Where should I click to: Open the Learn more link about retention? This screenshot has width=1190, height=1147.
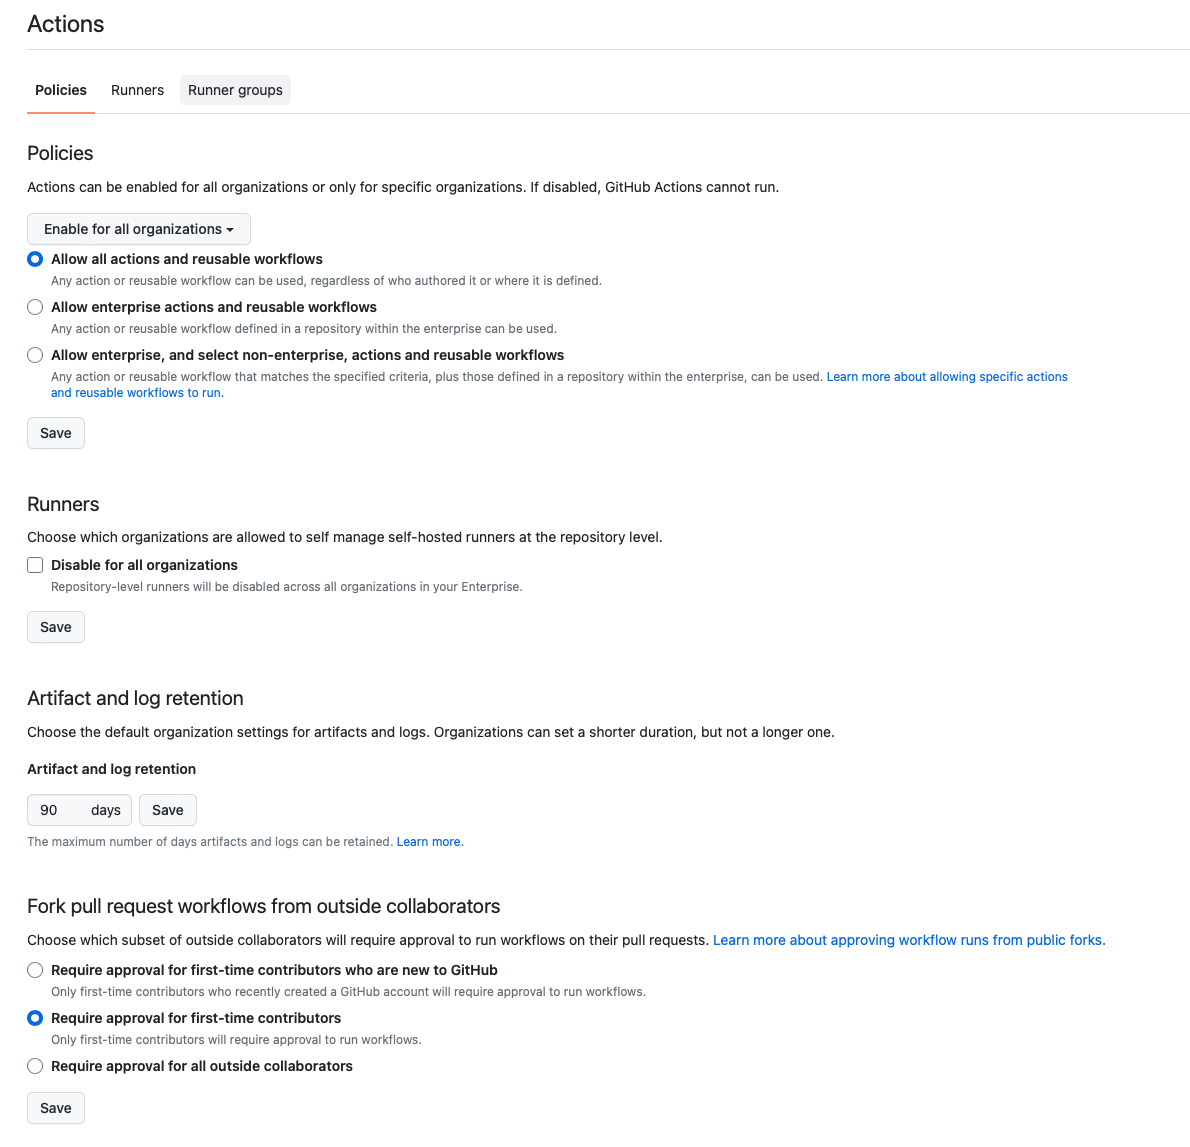tap(429, 842)
